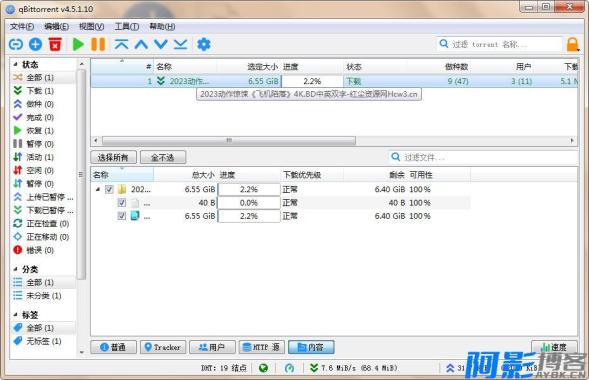
Task: Collapse the 状态 section in sidebar
Action: (15, 64)
